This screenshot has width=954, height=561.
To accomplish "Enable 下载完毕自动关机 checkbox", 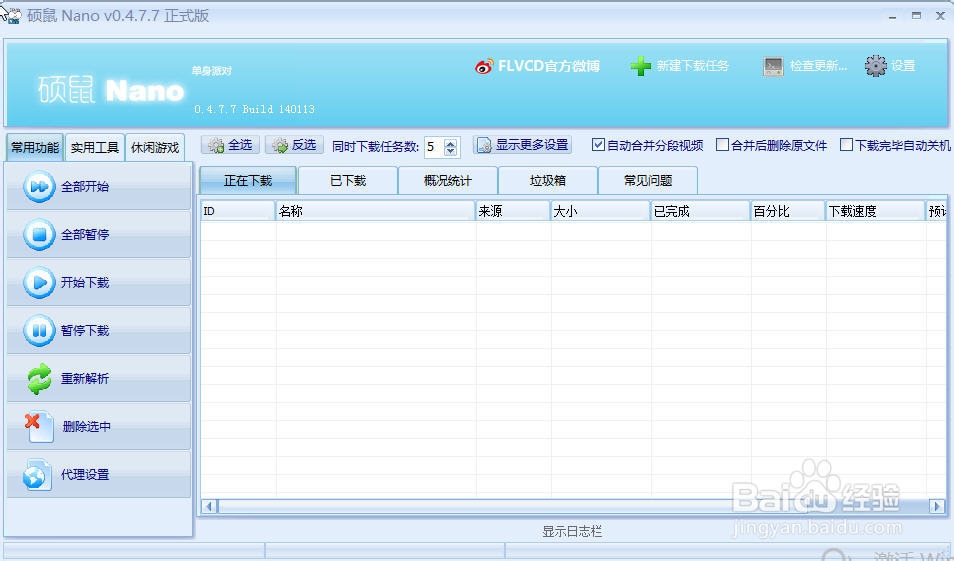I will tap(846, 145).
